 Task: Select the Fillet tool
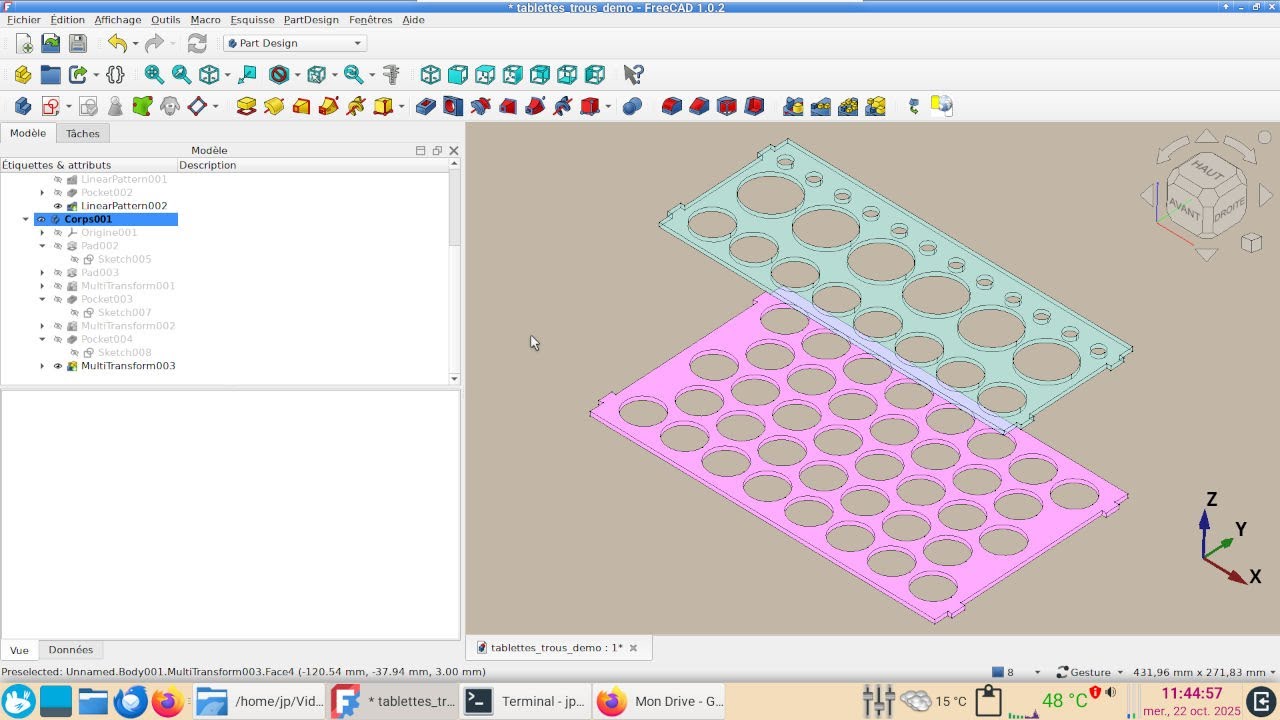click(672, 106)
